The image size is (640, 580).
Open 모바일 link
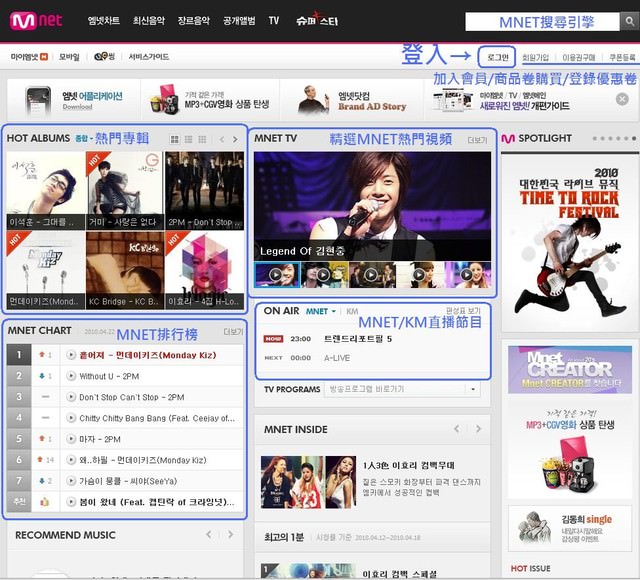point(69,57)
